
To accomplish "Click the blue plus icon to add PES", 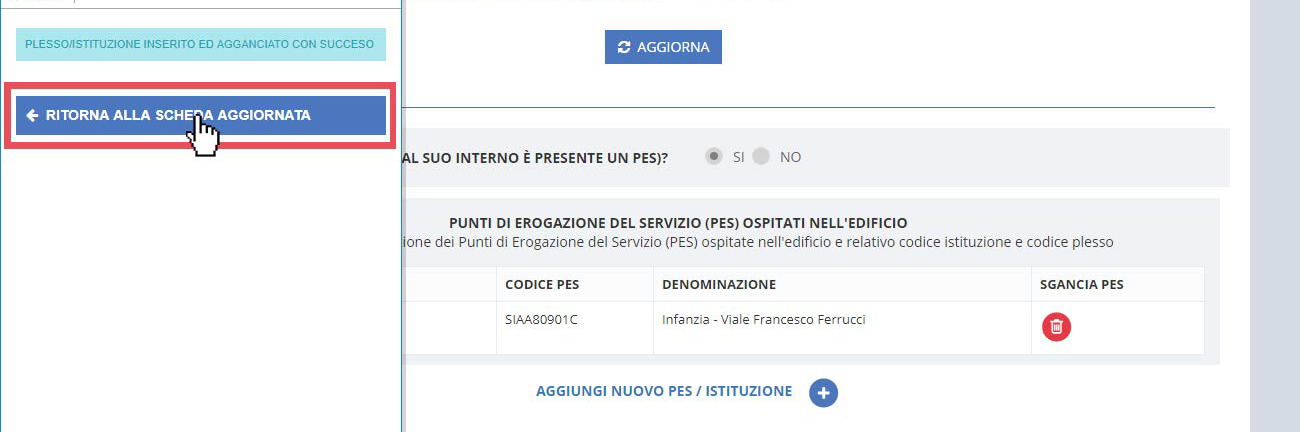I will pos(824,393).
